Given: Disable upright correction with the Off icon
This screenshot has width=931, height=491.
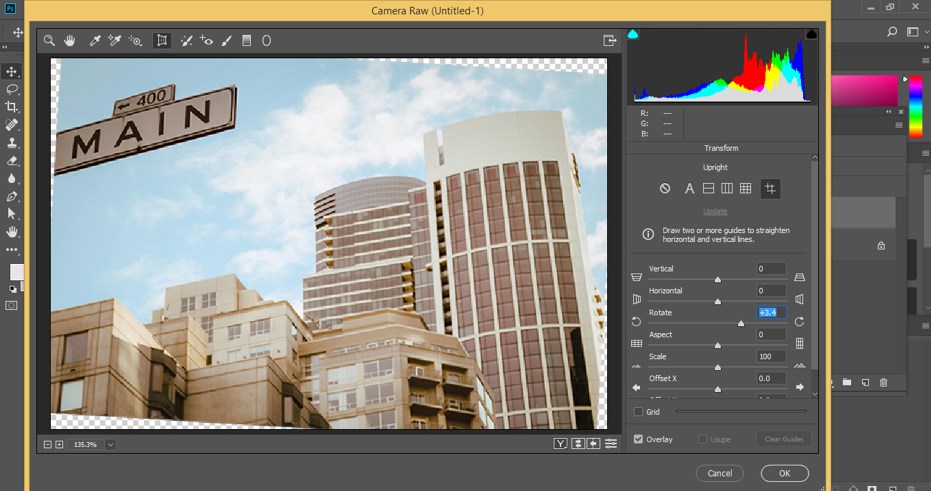Looking at the screenshot, I should coord(665,189).
